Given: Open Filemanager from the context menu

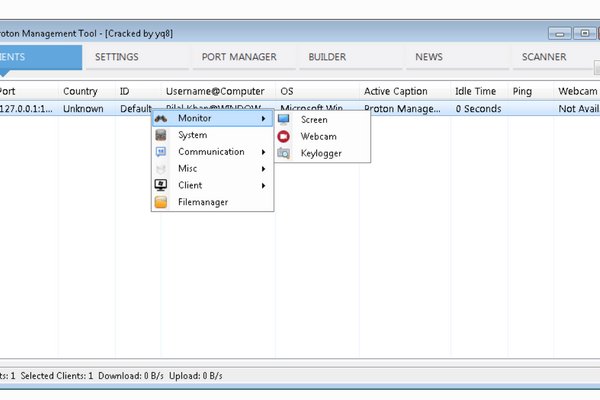Looking at the screenshot, I should click(213, 202).
